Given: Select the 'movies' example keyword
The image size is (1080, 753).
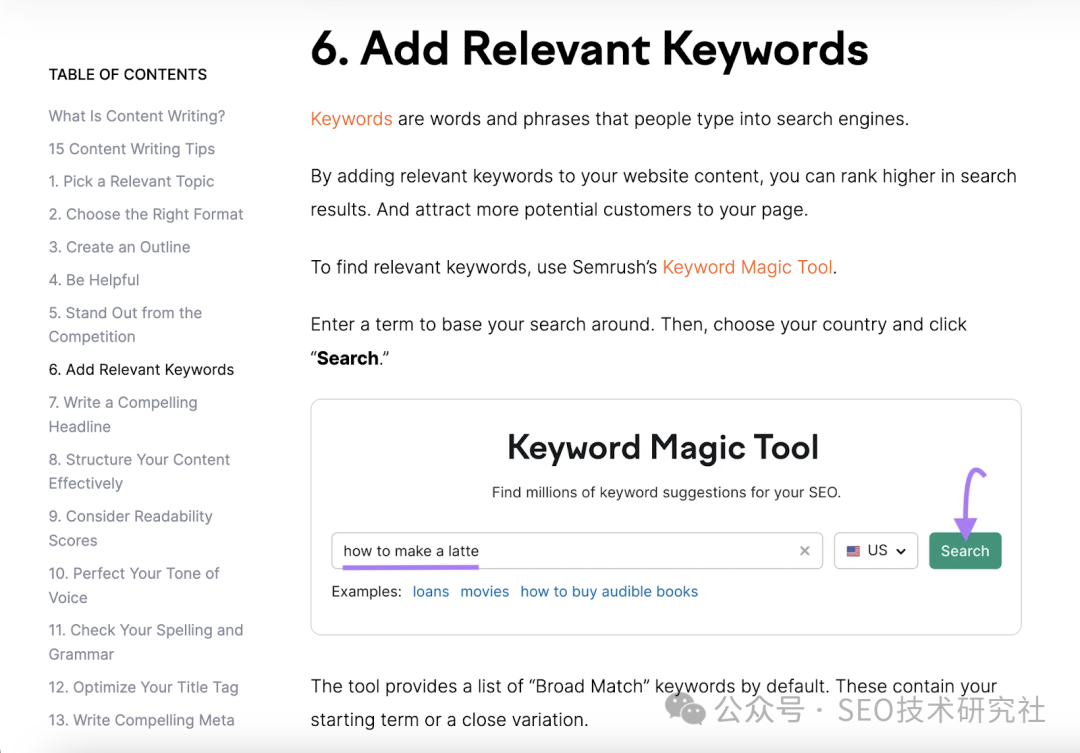Looking at the screenshot, I should pyautogui.click(x=484, y=592).
